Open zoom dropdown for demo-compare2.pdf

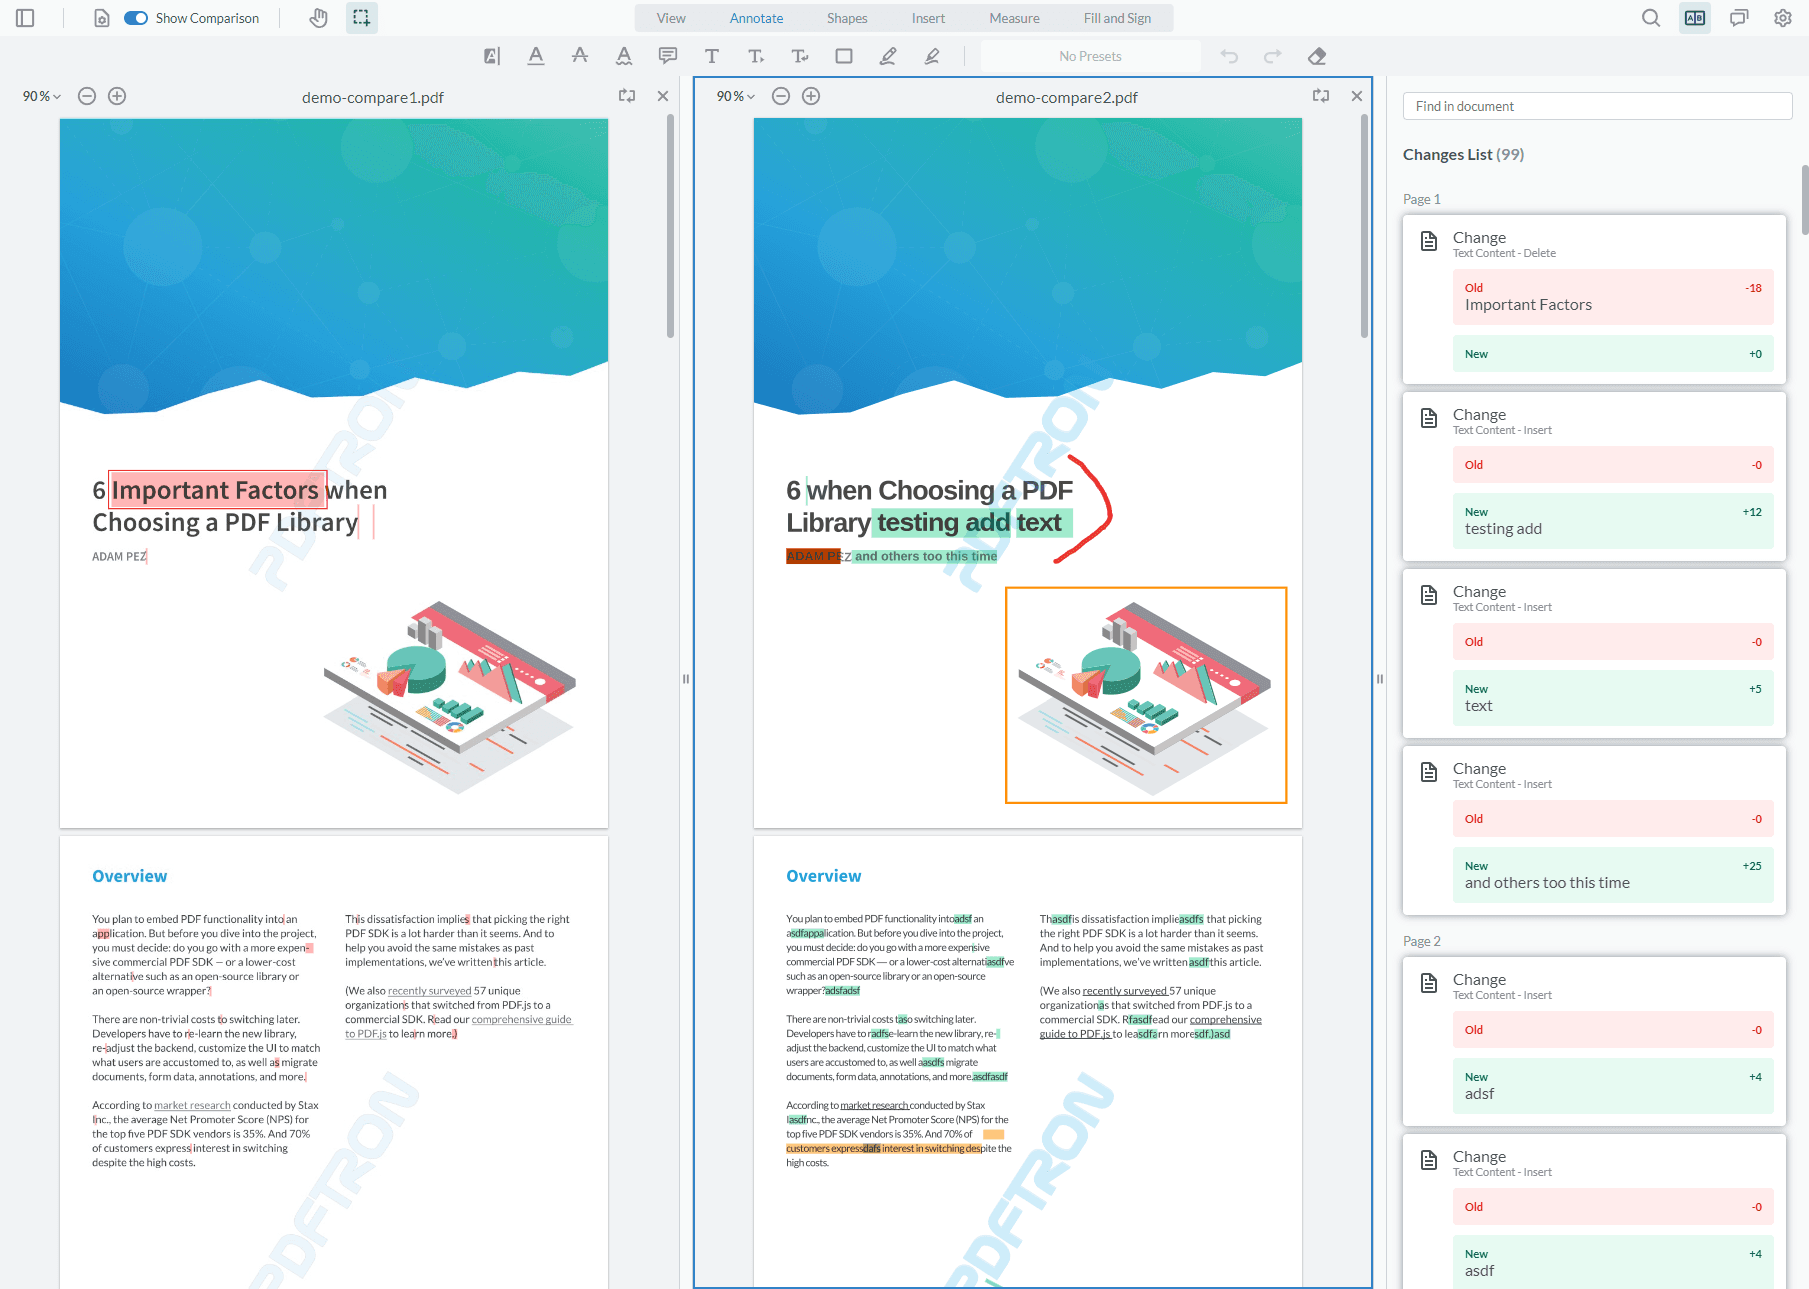(x=736, y=96)
